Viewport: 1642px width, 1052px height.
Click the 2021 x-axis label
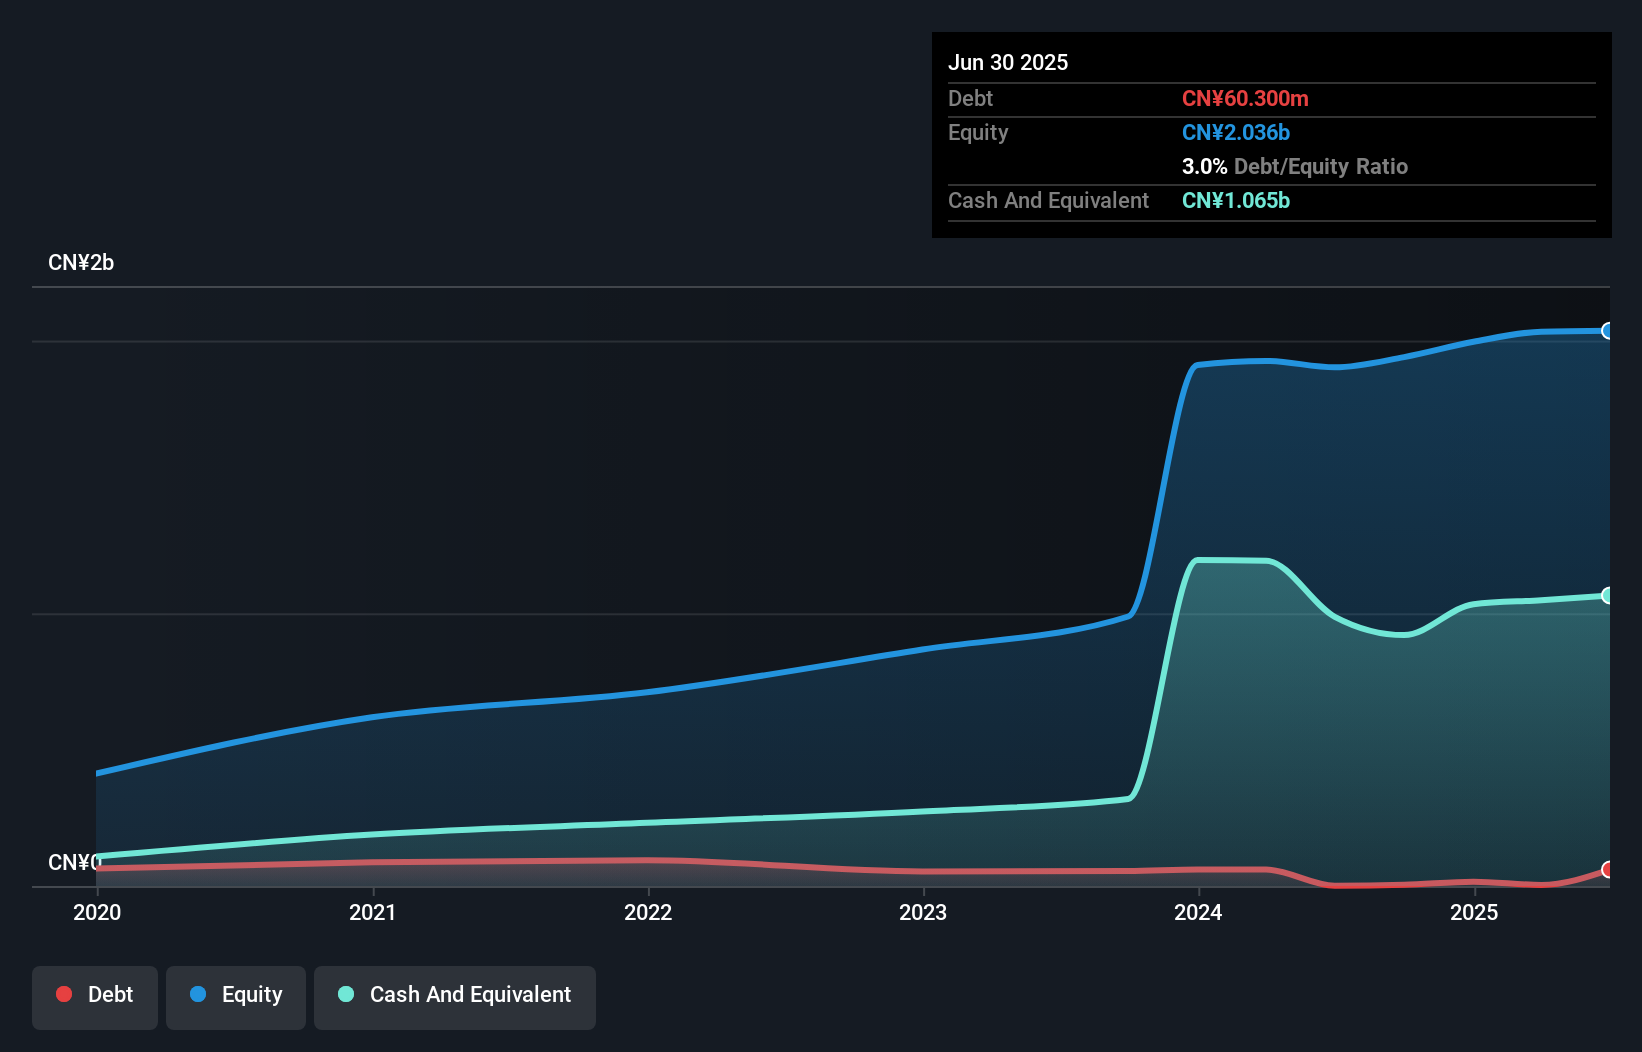pyautogui.click(x=372, y=912)
